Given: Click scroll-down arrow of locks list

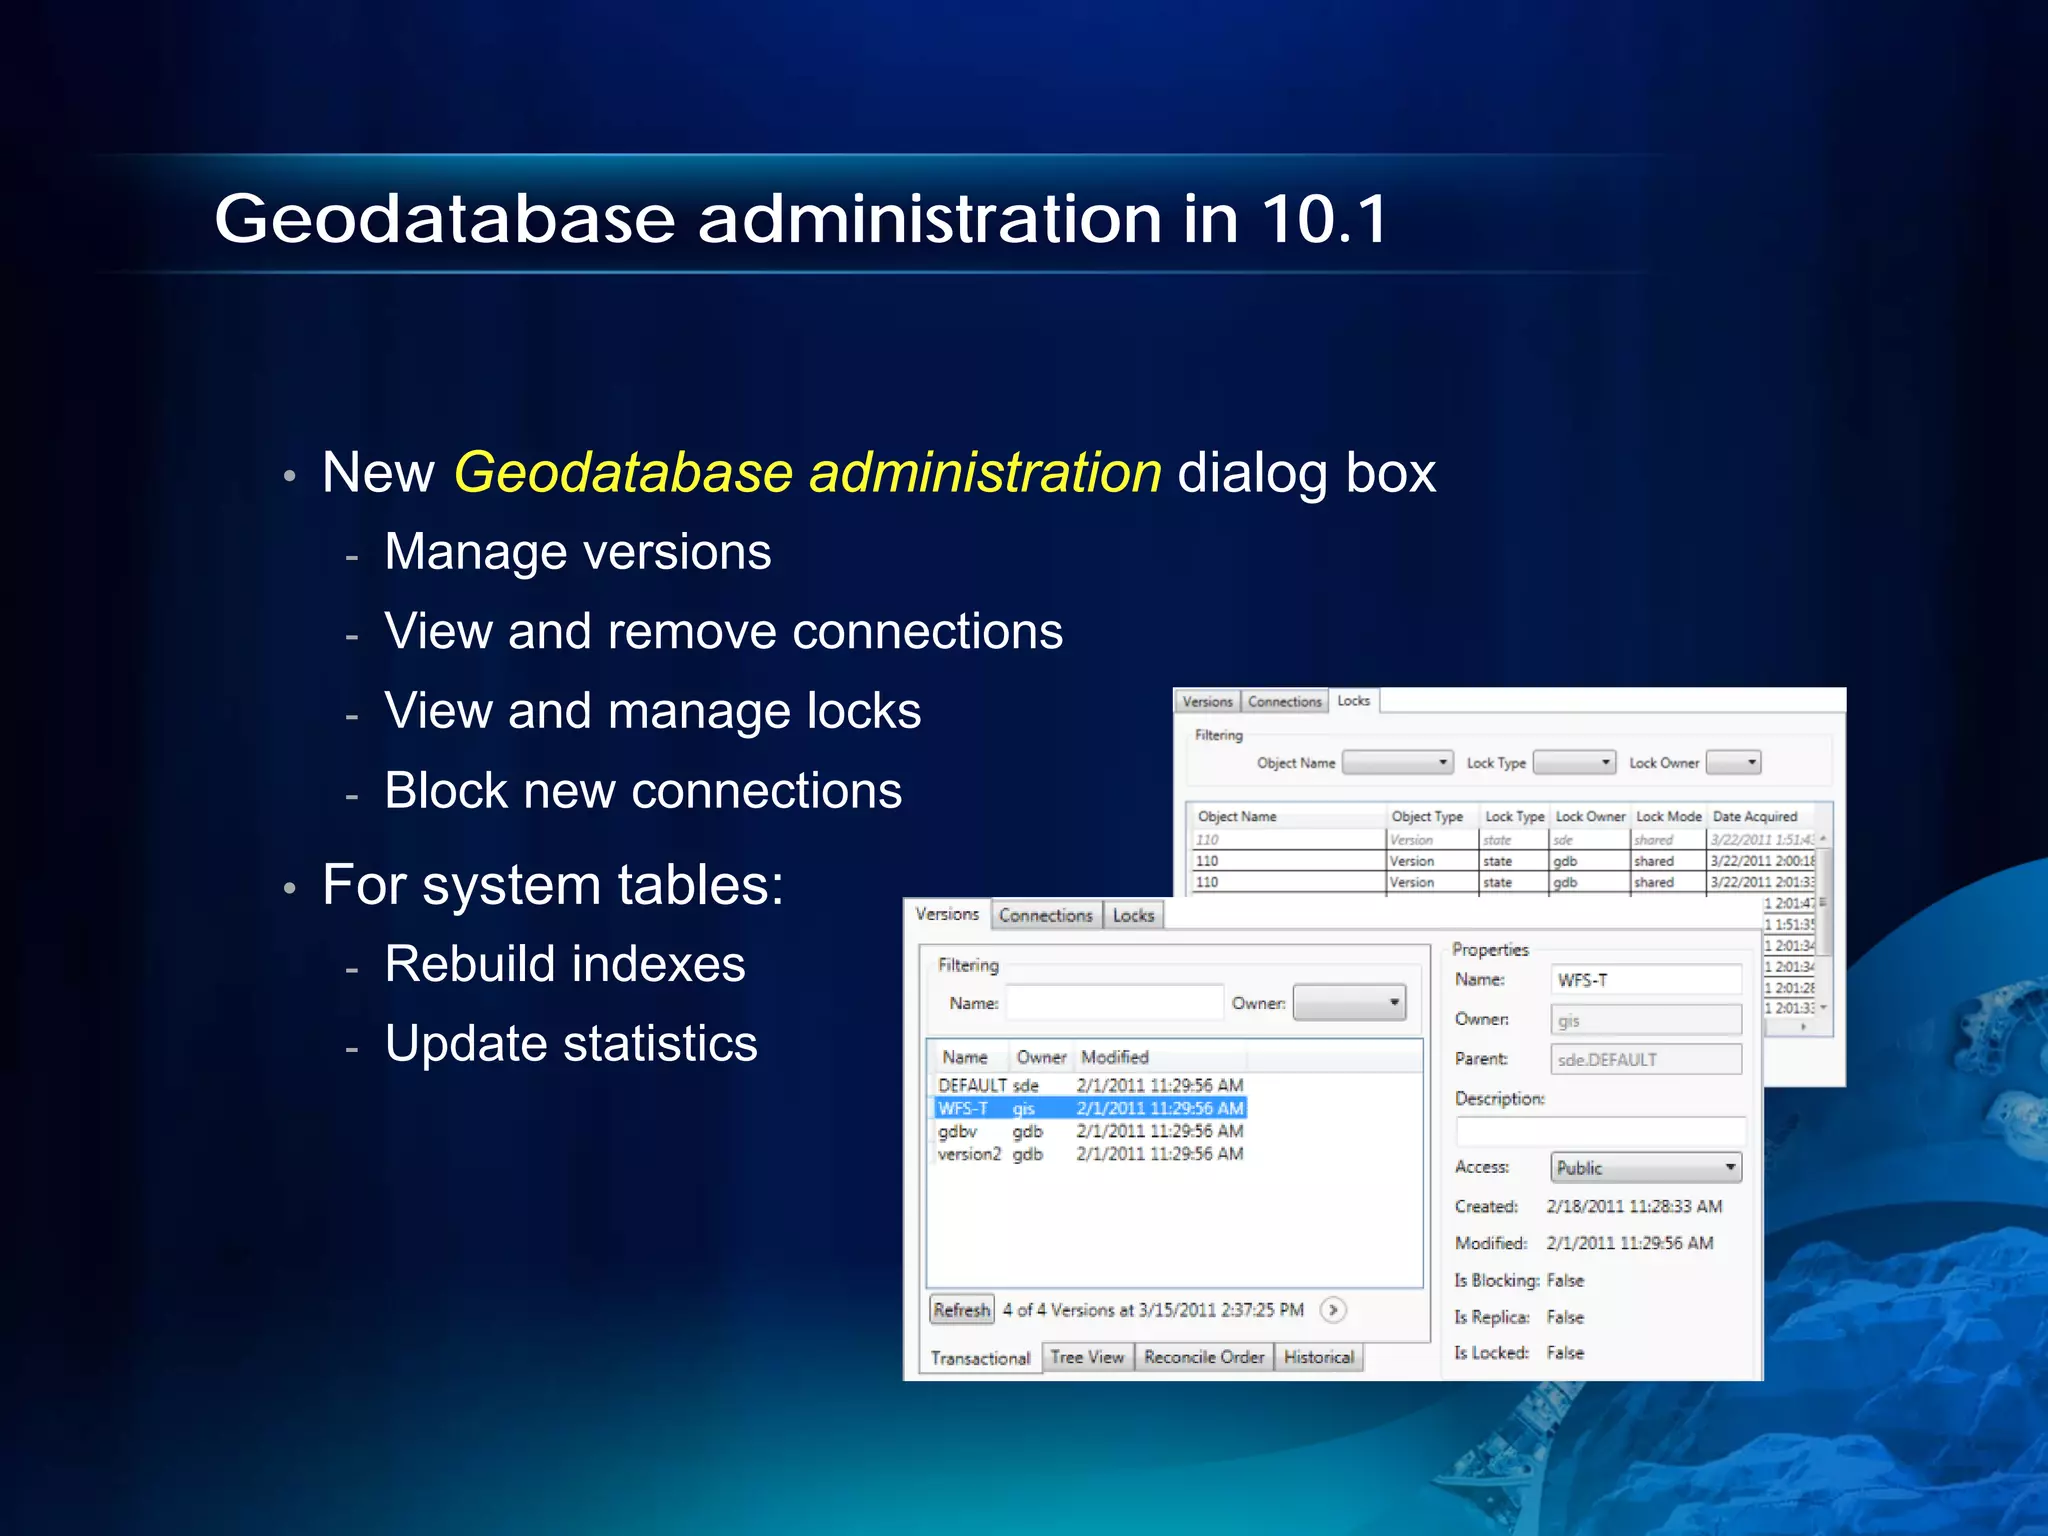Looking at the screenshot, I should [x=1823, y=1007].
